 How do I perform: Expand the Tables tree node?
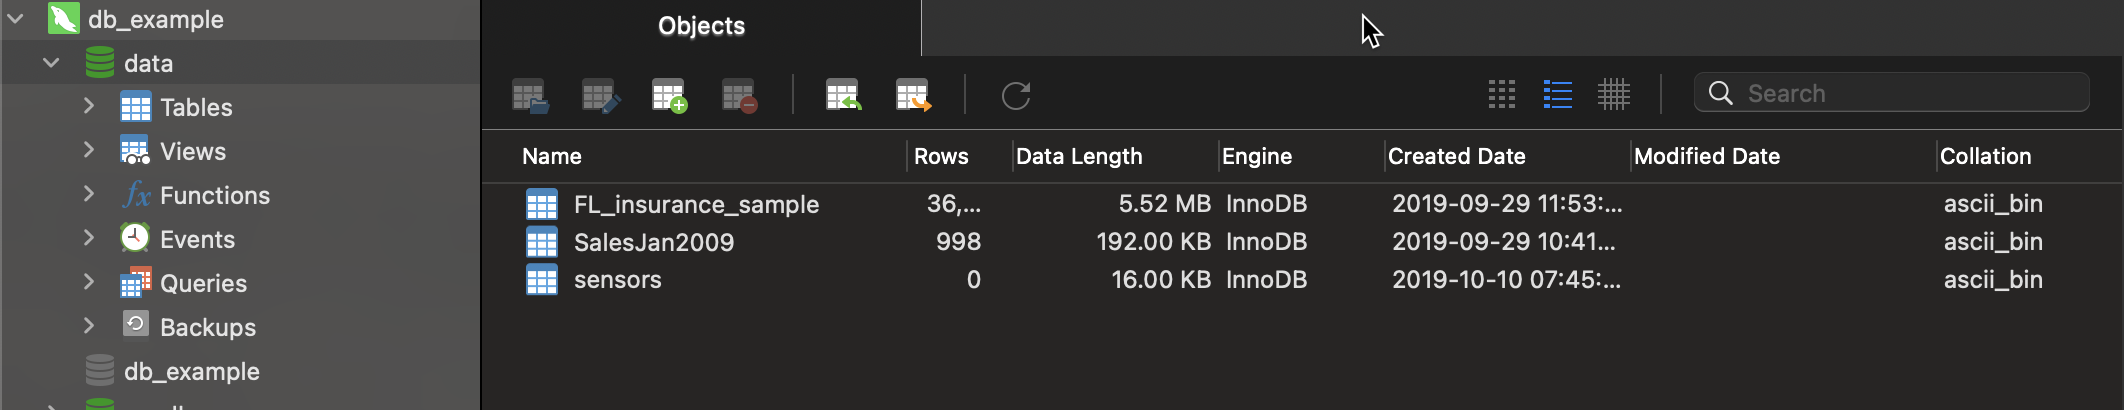(89, 106)
